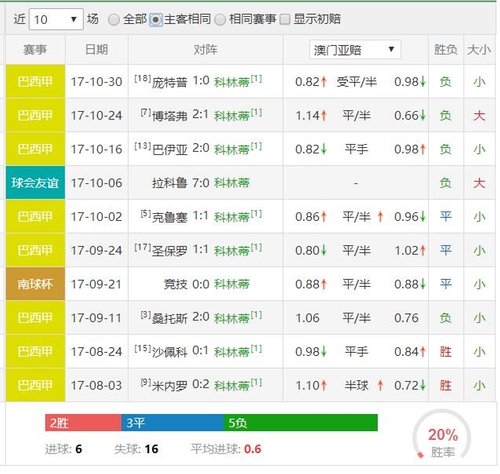Screen dimensions: 500x474
Task: Click 科林蒂 in the 17-10-30 row
Action: point(232,82)
